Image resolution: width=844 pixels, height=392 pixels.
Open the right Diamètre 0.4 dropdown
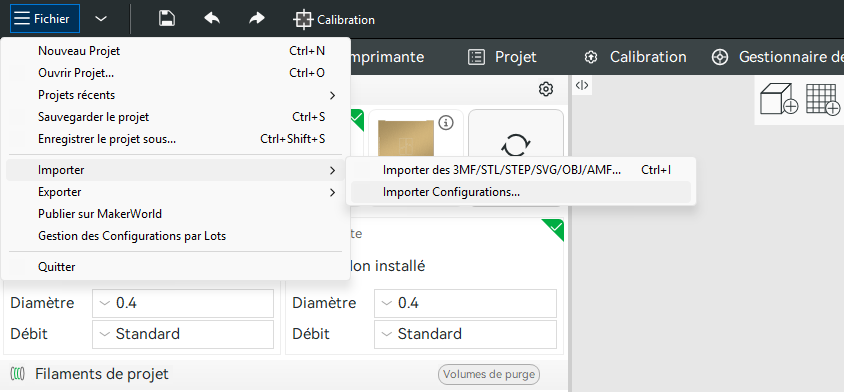point(466,303)
